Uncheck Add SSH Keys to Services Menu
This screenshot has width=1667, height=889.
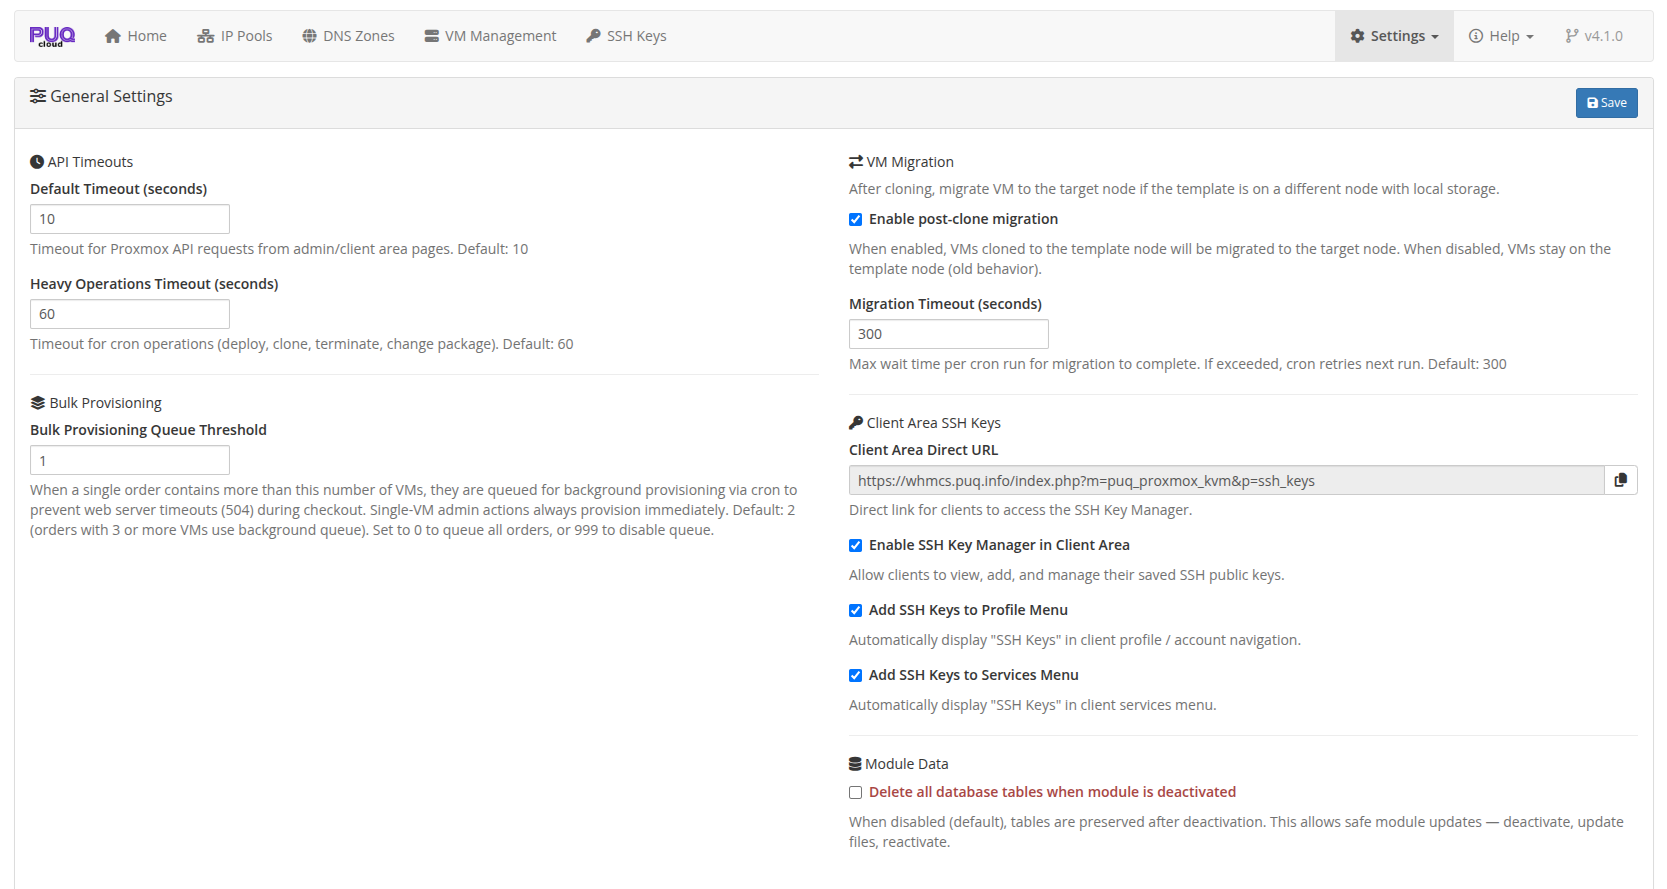[x=856, y=676]
